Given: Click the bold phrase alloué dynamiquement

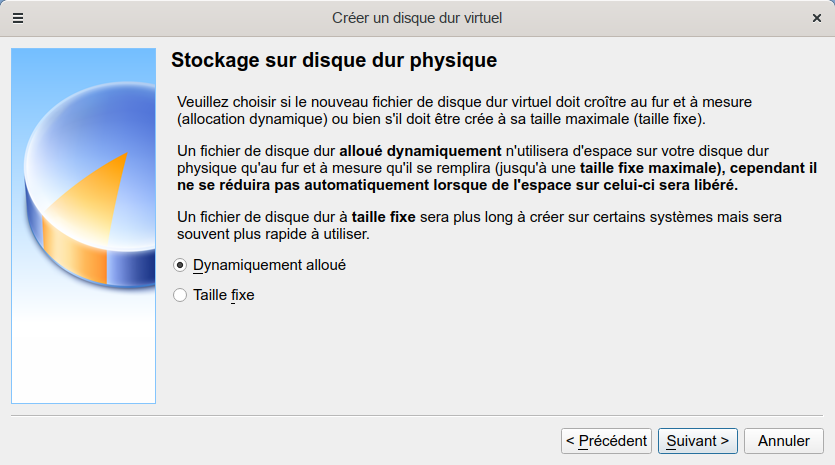Looking at the screenshot, I should [x=420, y=150].
